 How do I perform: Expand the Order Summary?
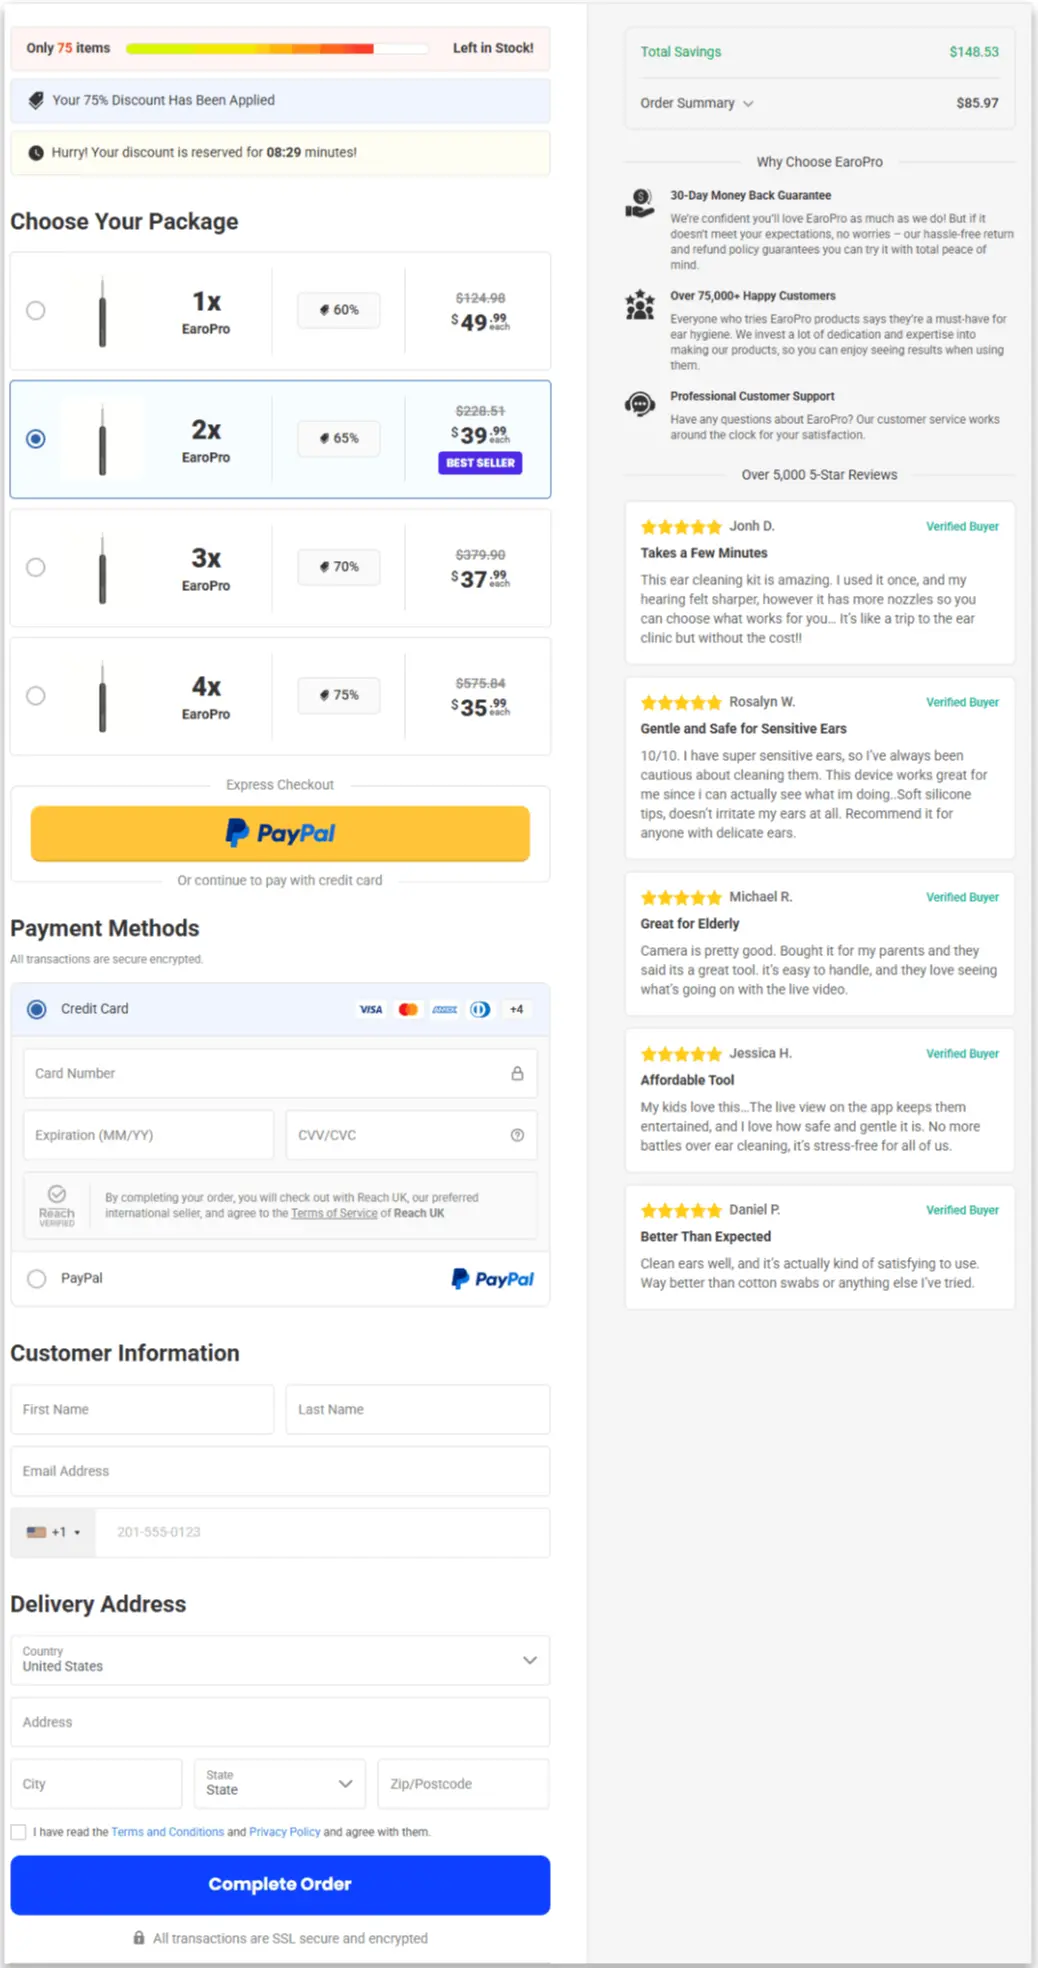pyautogui.click(x=696, y=103)
